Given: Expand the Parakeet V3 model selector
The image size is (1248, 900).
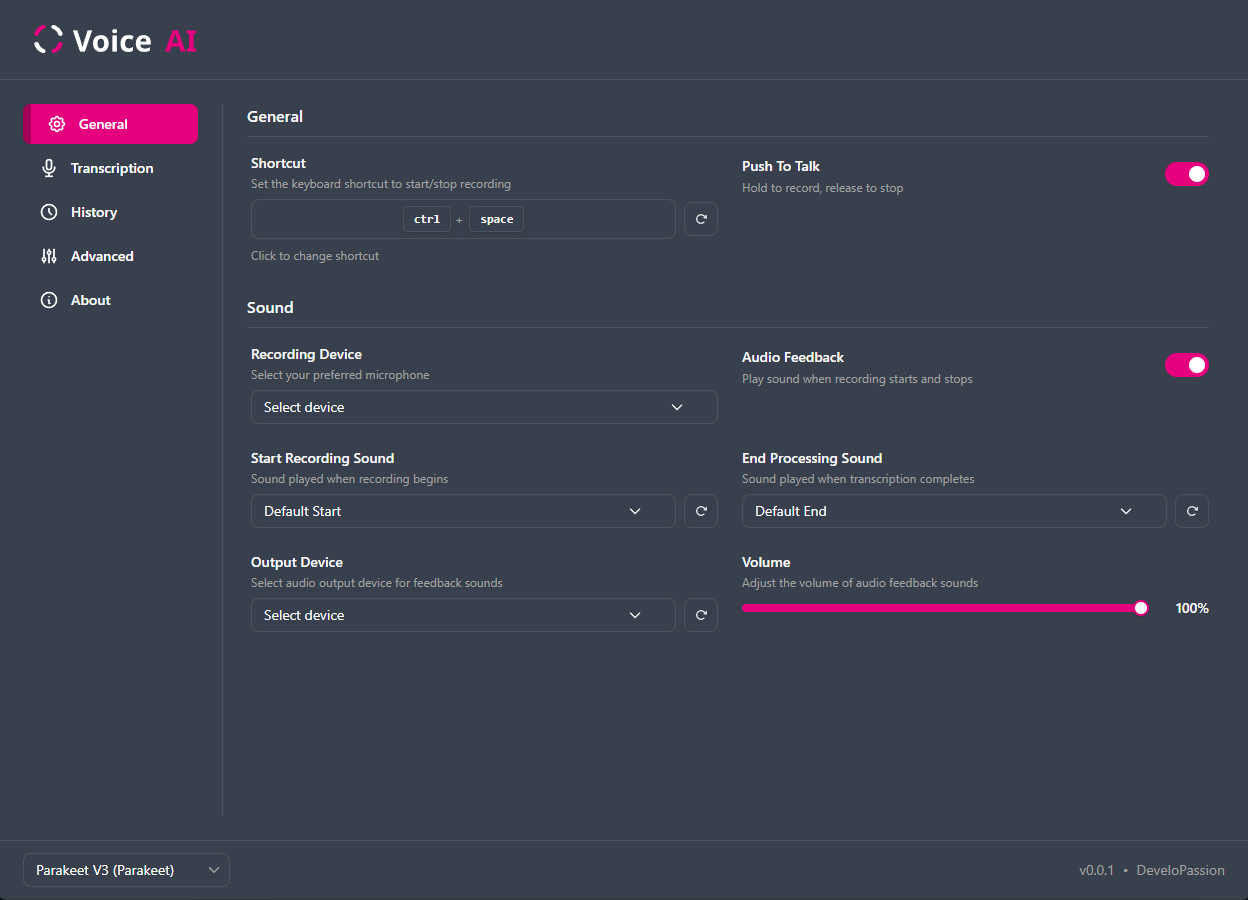Looking at the screenshot, I should (126, 870).
